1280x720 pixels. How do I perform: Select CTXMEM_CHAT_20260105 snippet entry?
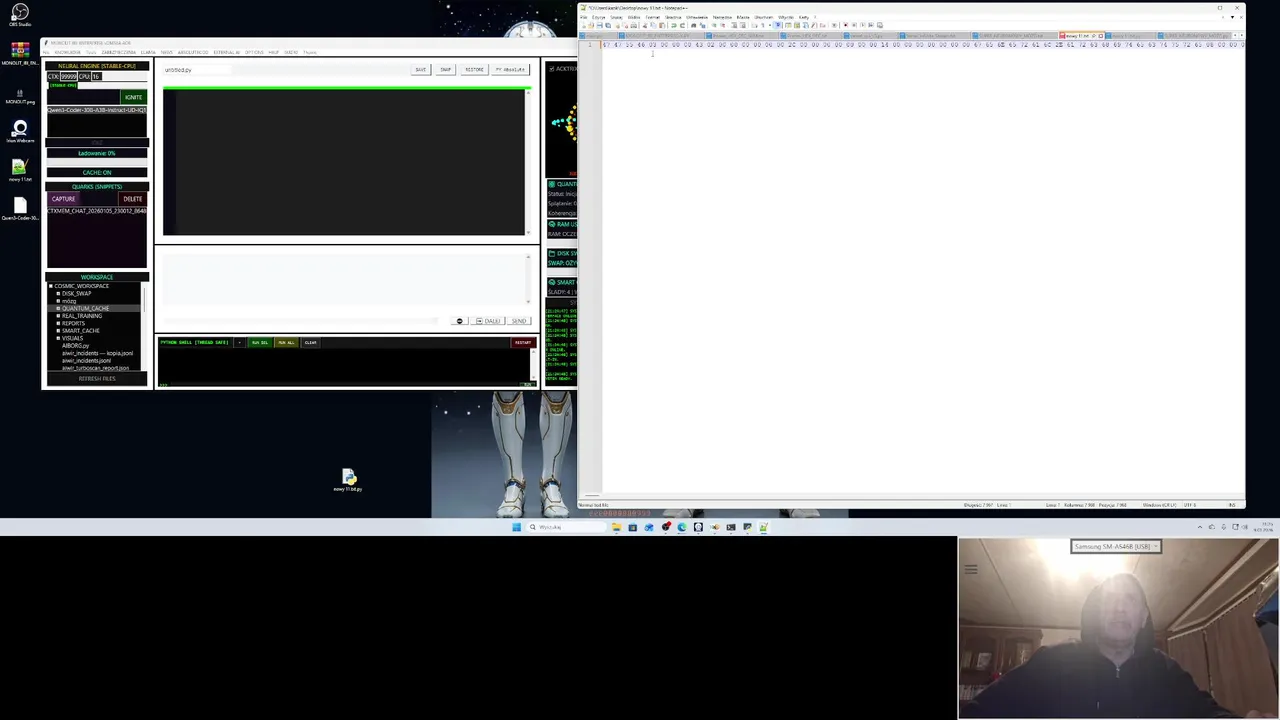tap(97, 211)
